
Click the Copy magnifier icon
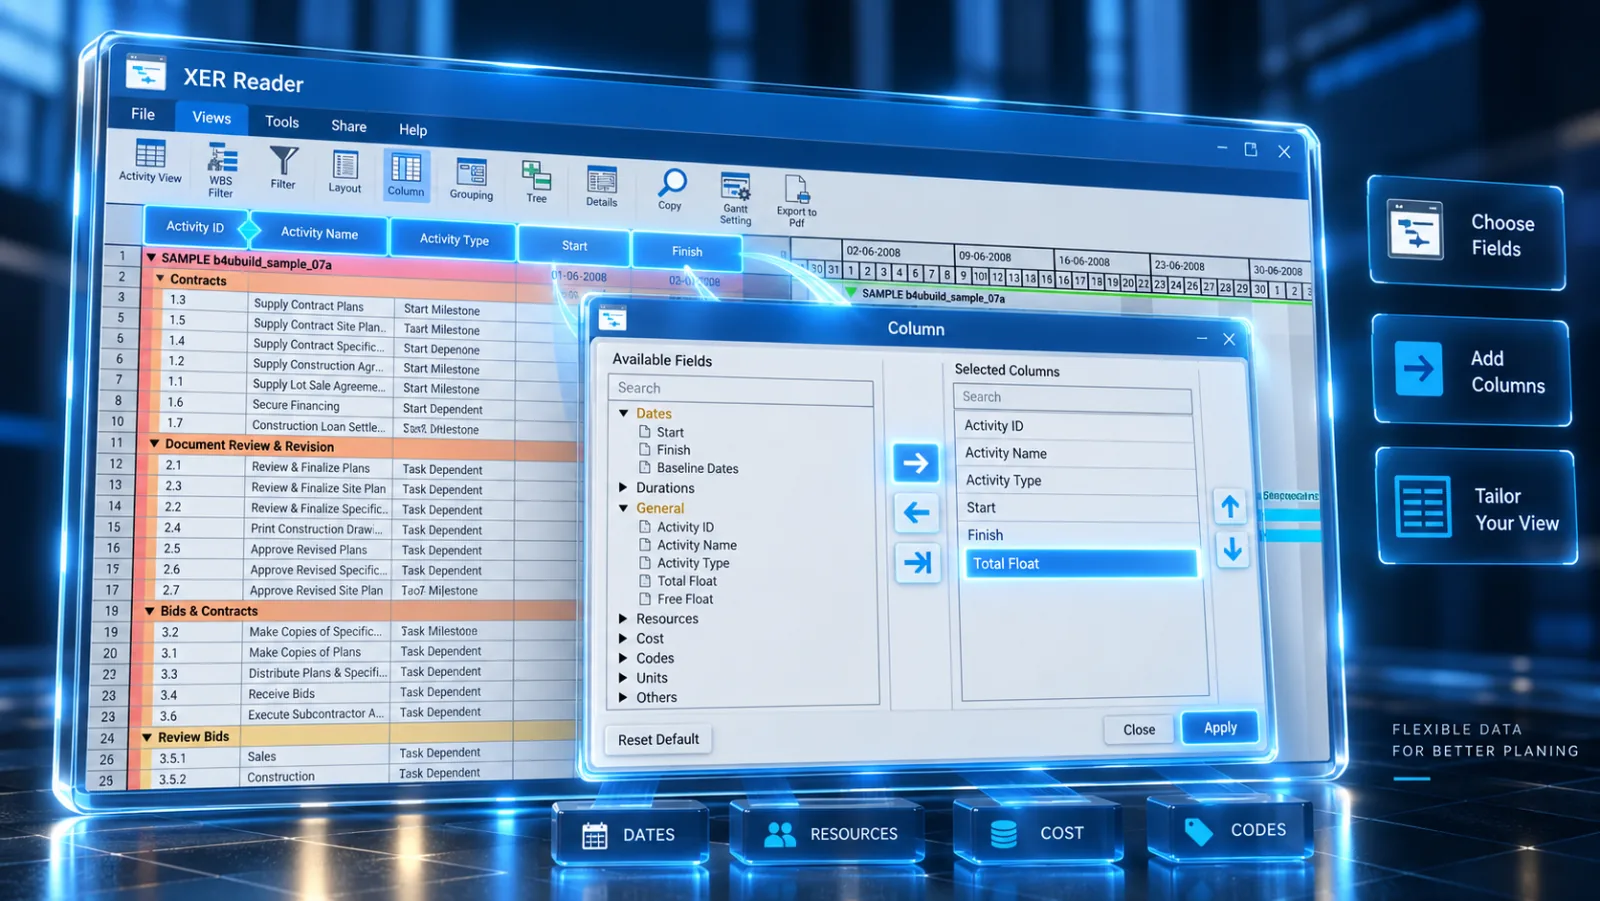(671, 183)
